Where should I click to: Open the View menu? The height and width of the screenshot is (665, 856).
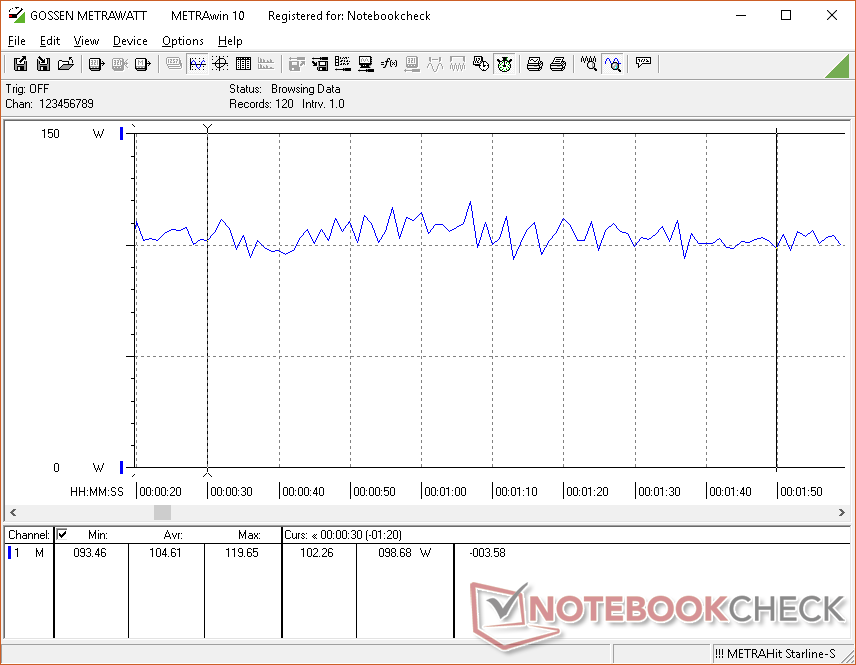coord(86,41)
